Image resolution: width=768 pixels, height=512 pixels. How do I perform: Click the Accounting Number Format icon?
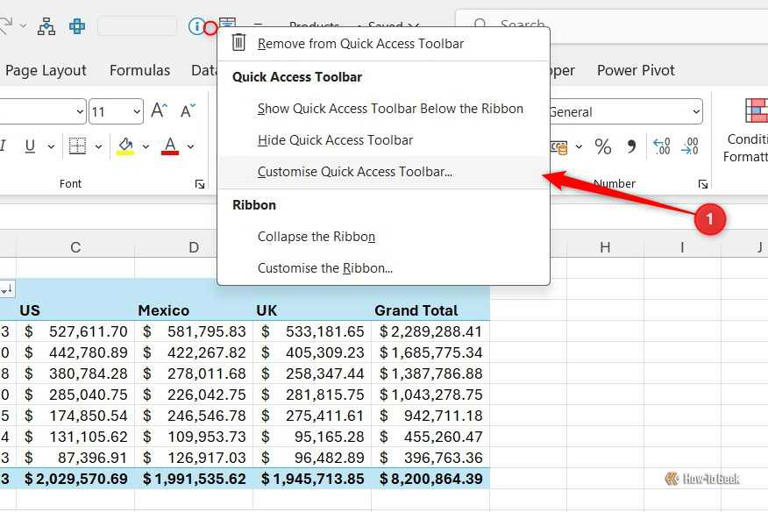point(559,146)
